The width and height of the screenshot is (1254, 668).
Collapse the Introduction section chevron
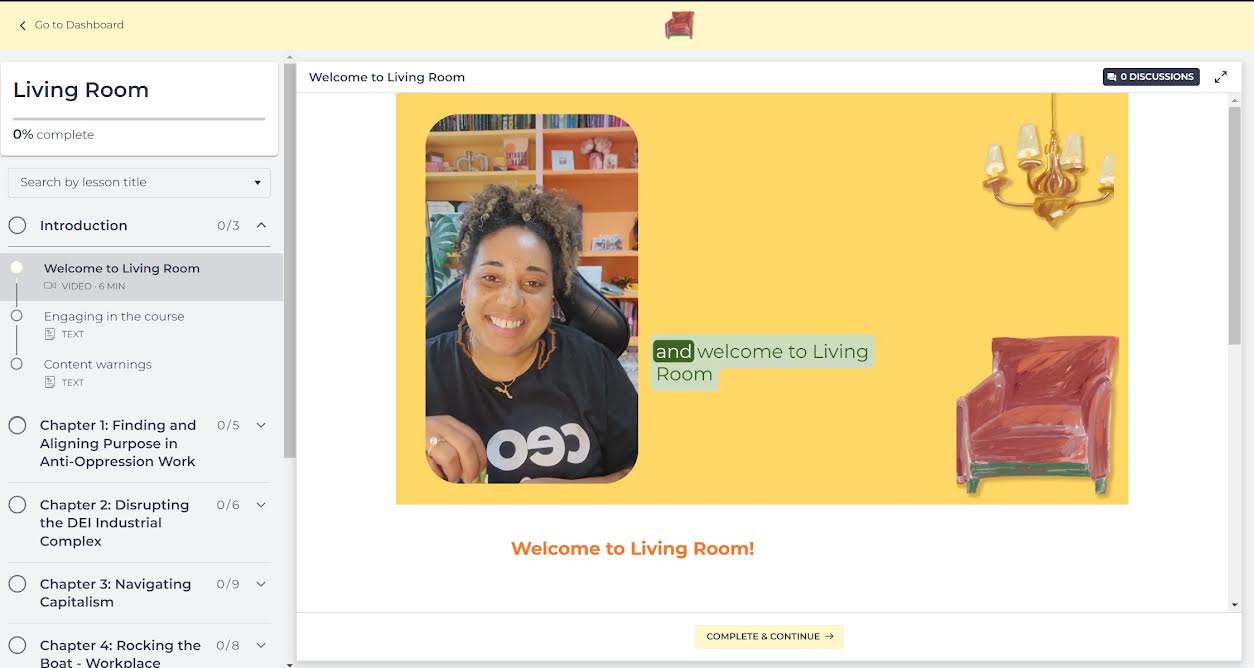(x=261, y=225)
